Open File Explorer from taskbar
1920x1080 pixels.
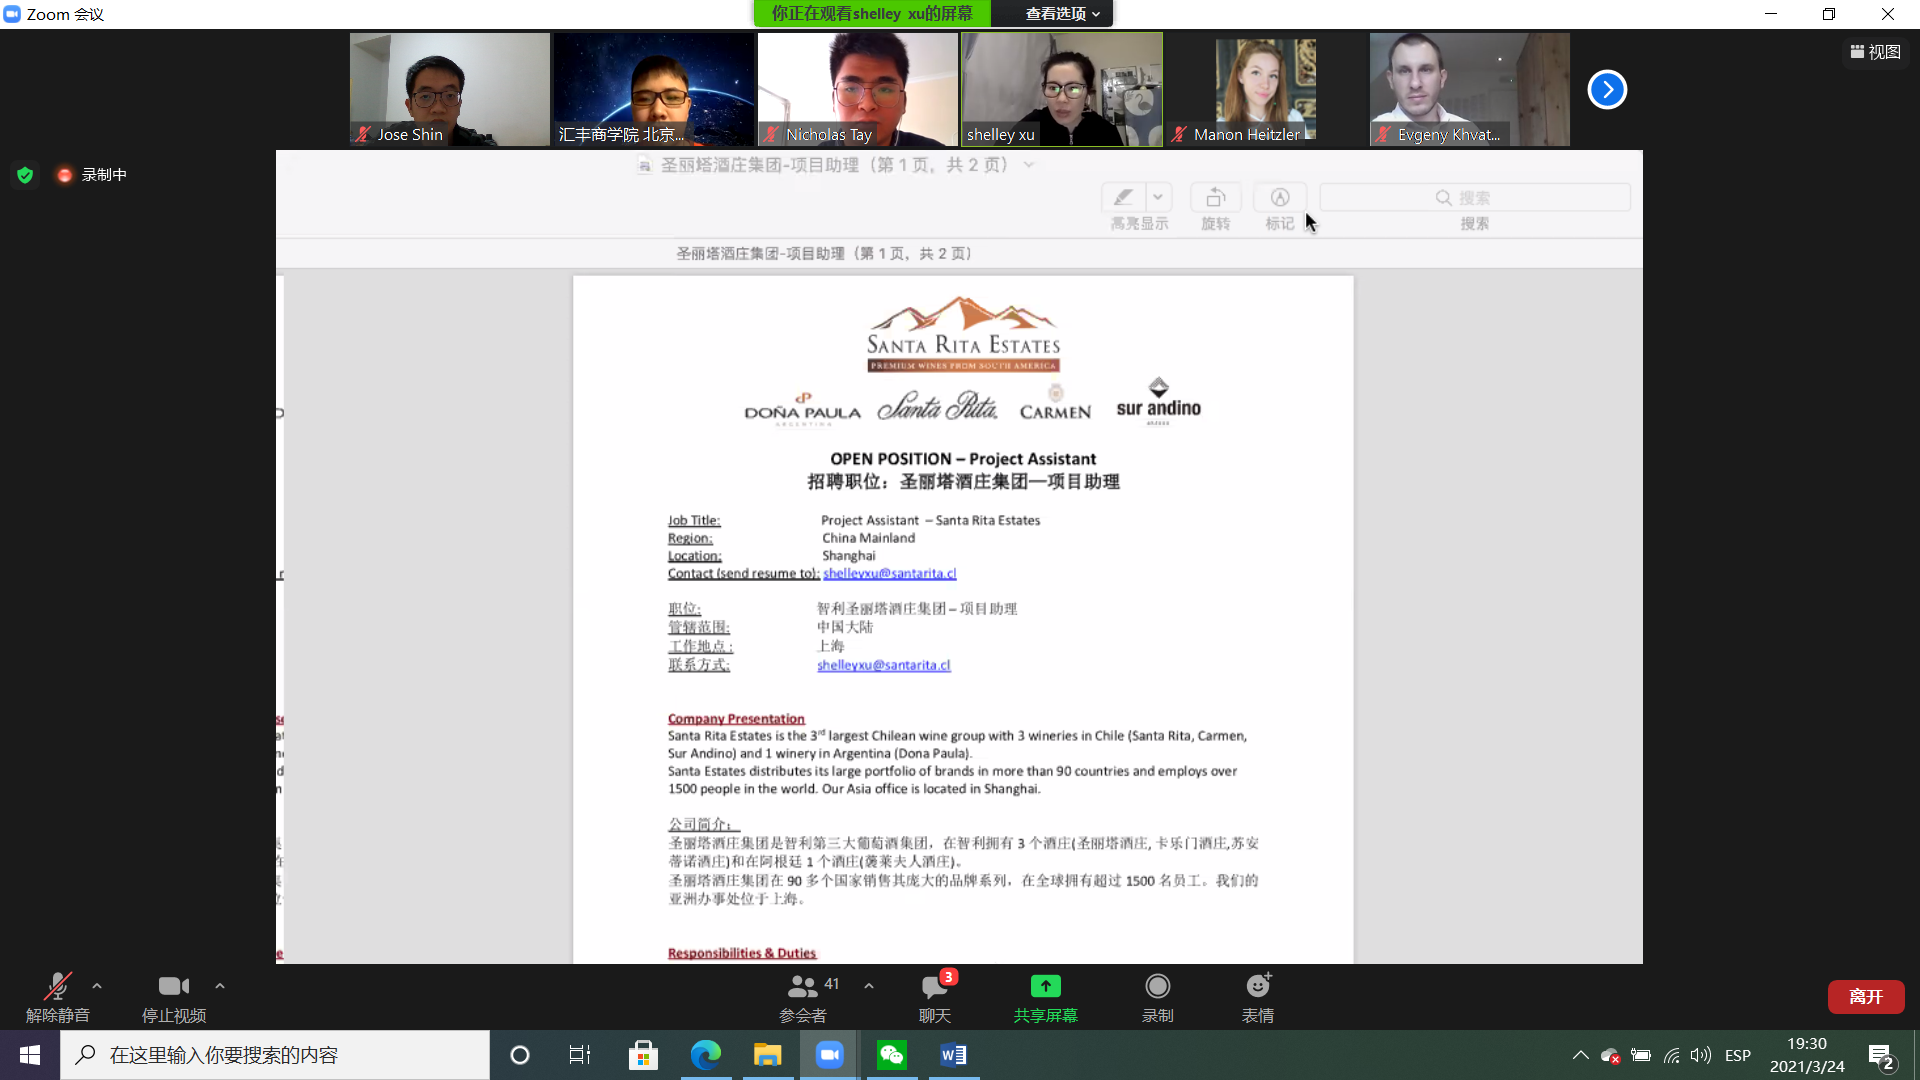(767, 1055)
